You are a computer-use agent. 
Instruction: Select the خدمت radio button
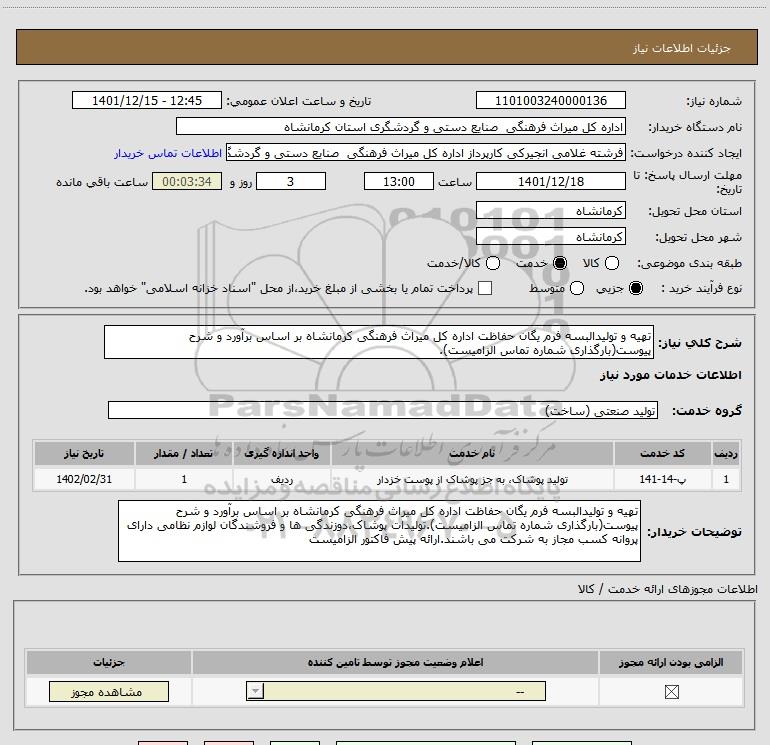[560, 263]
